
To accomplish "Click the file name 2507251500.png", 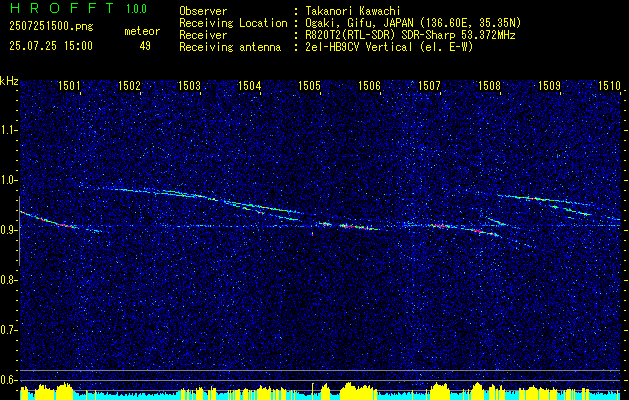I will (51, 26).
